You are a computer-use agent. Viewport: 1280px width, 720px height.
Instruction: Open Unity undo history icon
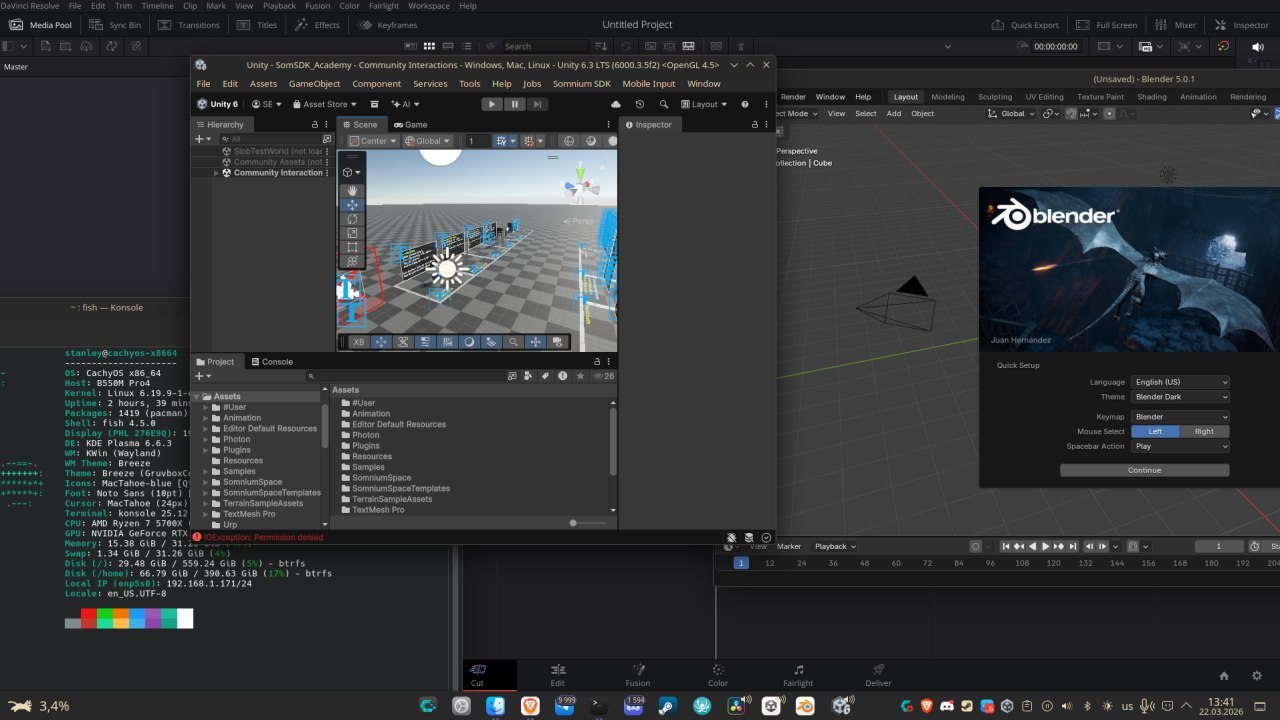click(x=640, y=104)
